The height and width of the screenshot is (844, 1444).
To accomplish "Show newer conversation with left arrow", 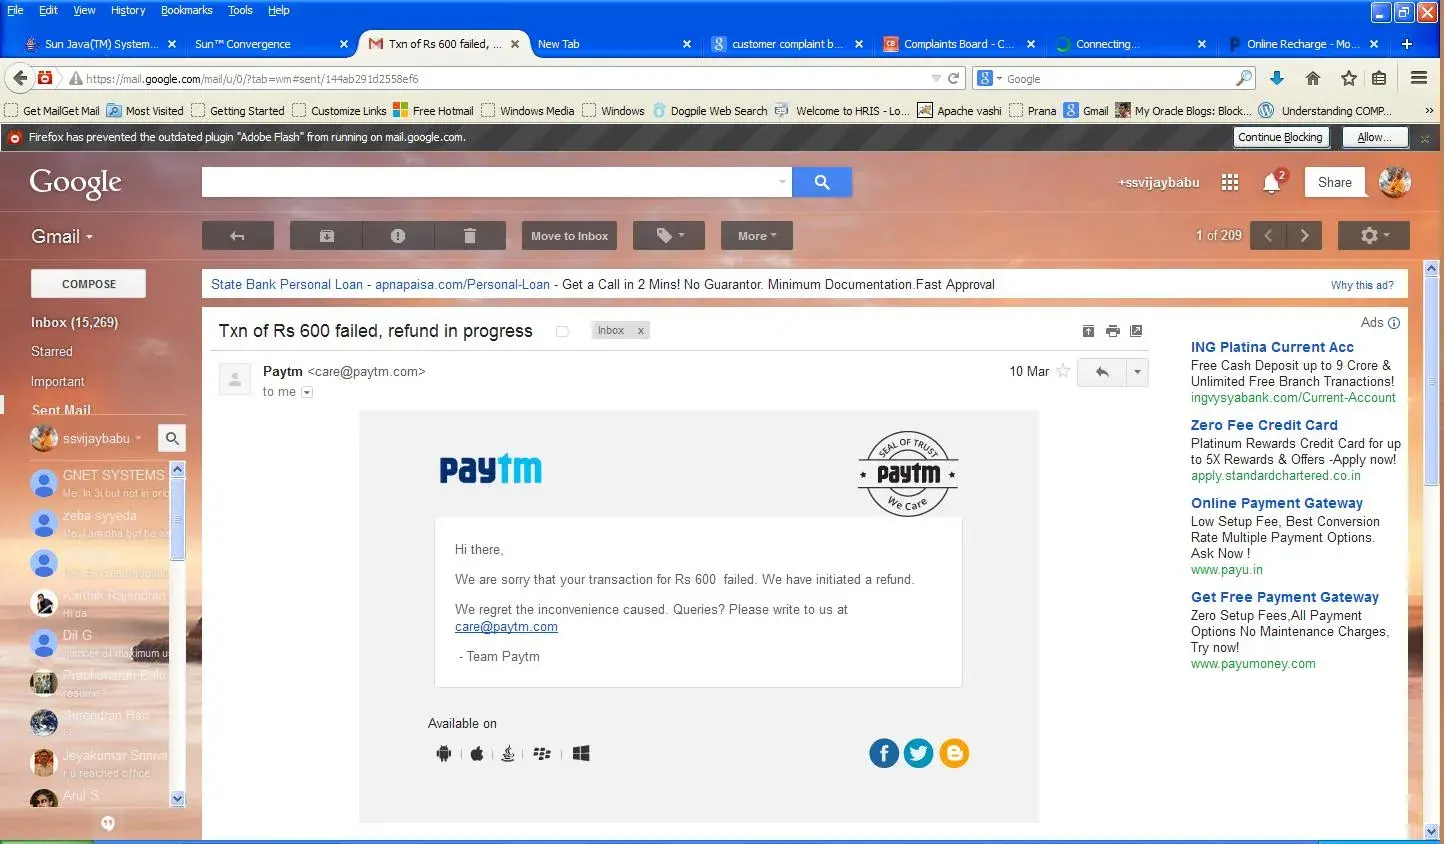I will [x=1268, y=236].
